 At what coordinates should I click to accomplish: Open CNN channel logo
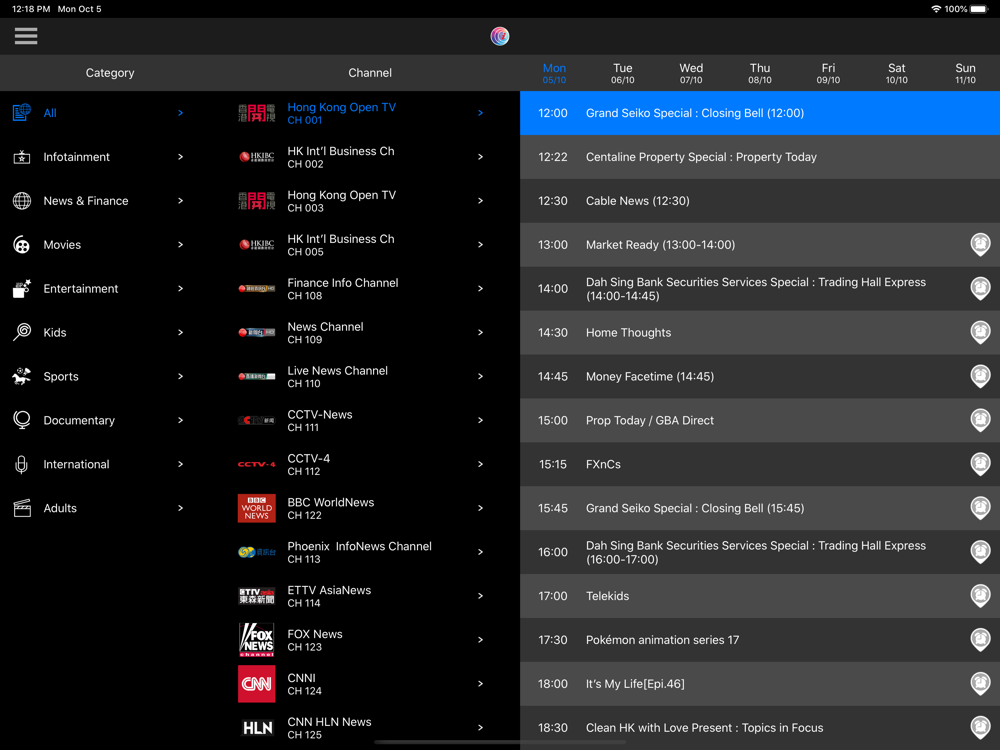point(256,684)
